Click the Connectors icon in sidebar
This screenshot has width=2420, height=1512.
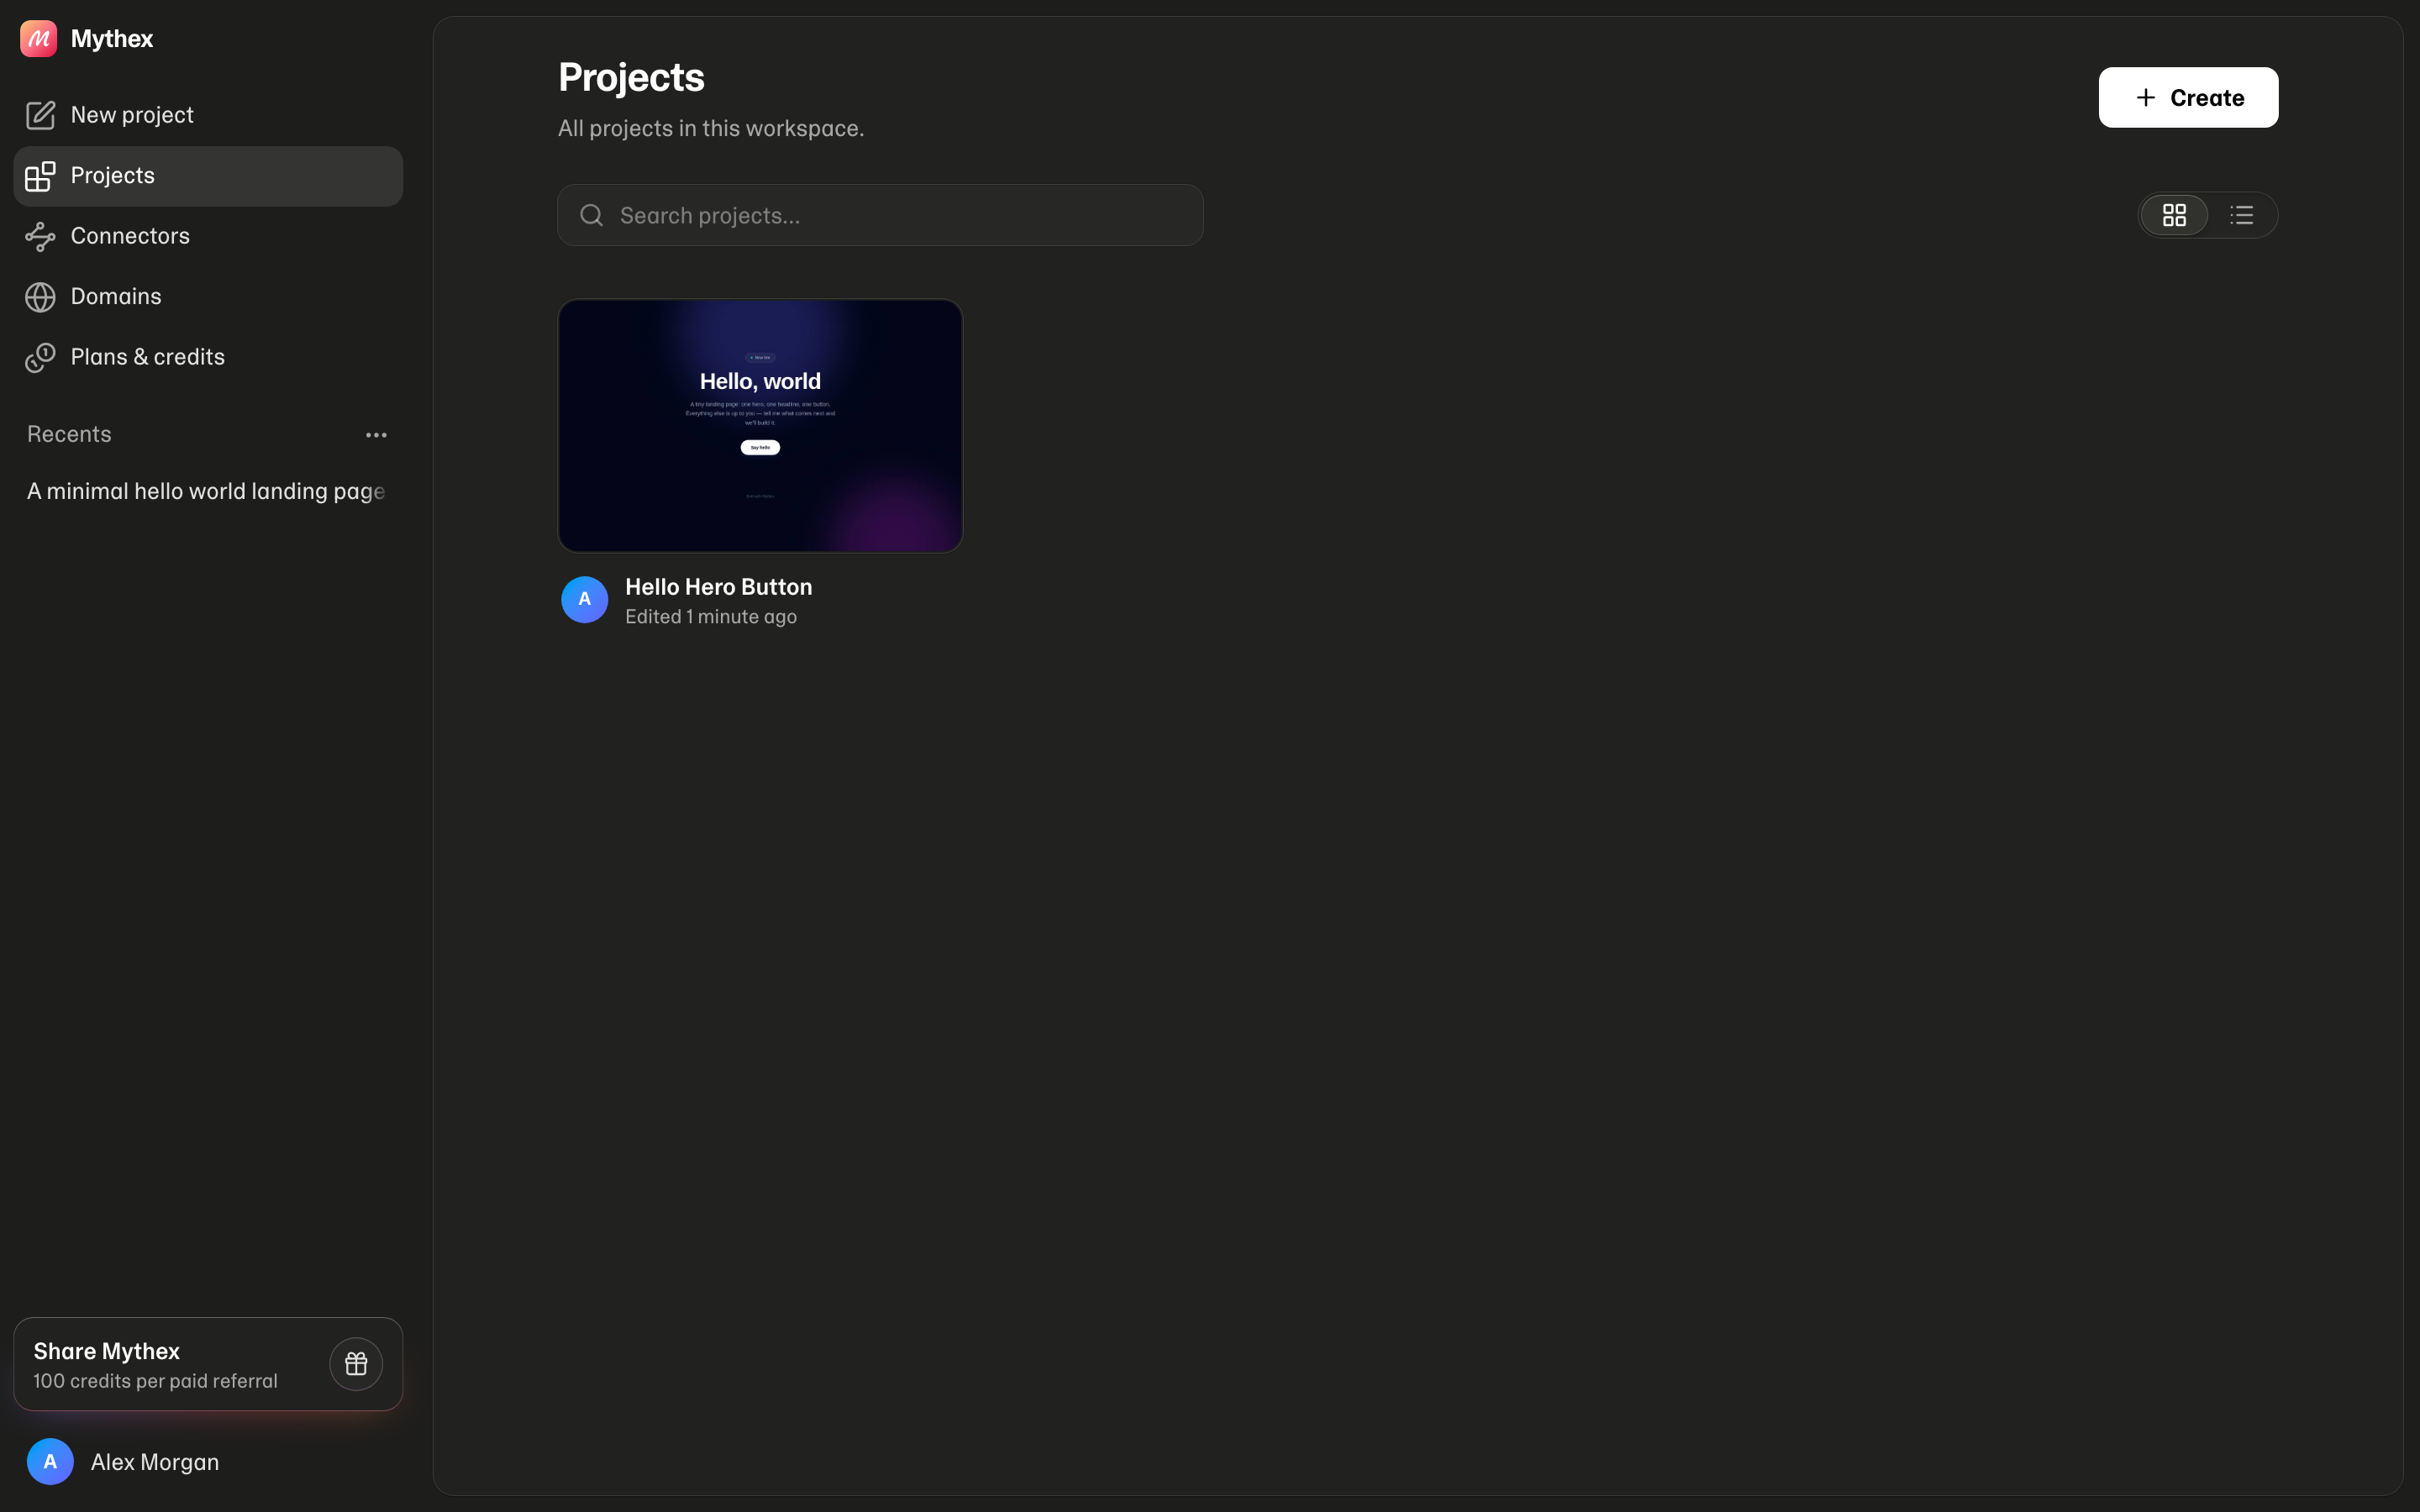click(40, 236)
